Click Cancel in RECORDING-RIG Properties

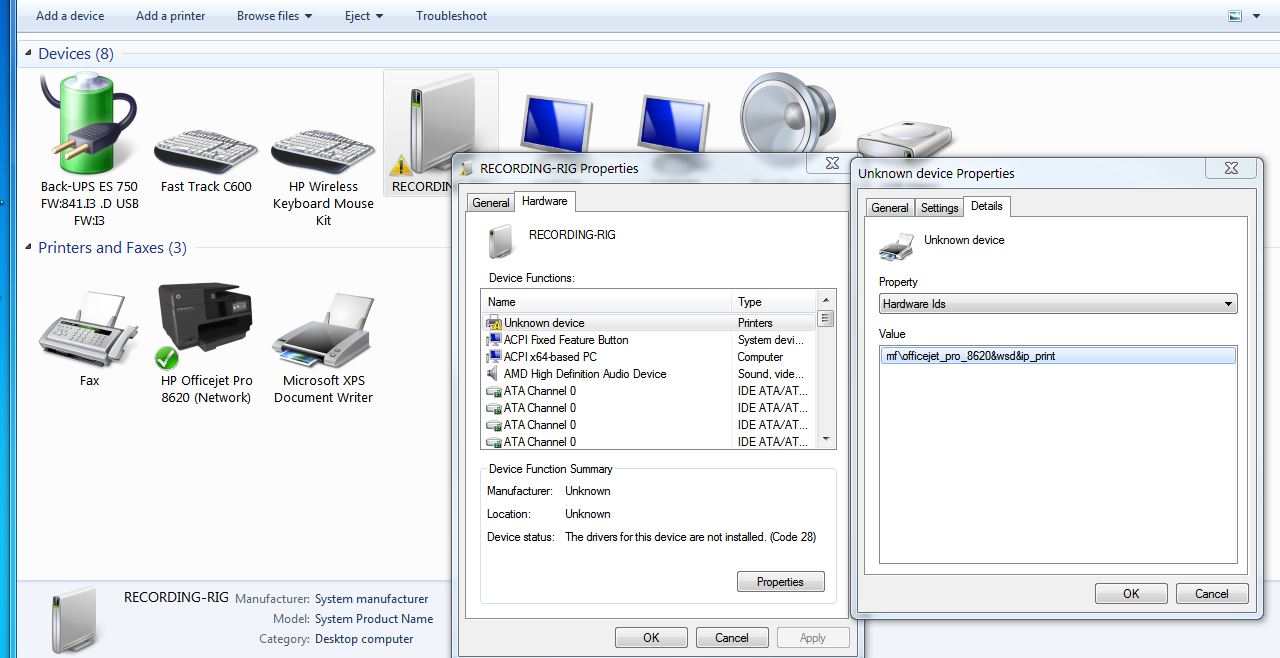[x=732, y=638]
